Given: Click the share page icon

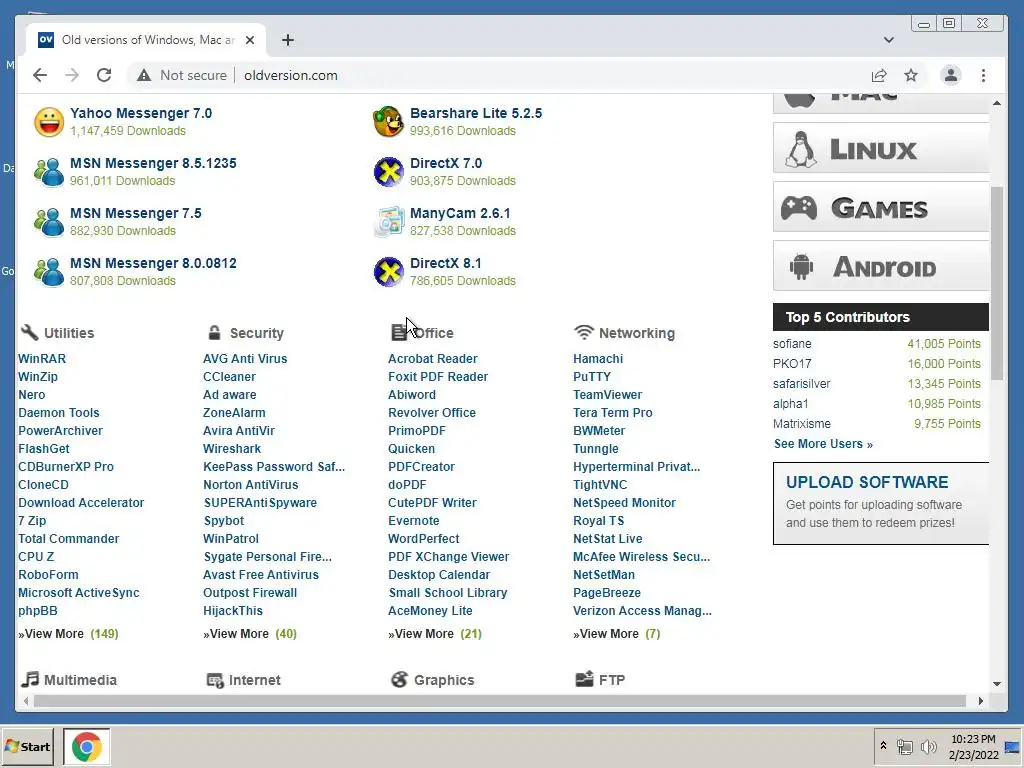Looking at the screenshot, I should click(879, 75).
